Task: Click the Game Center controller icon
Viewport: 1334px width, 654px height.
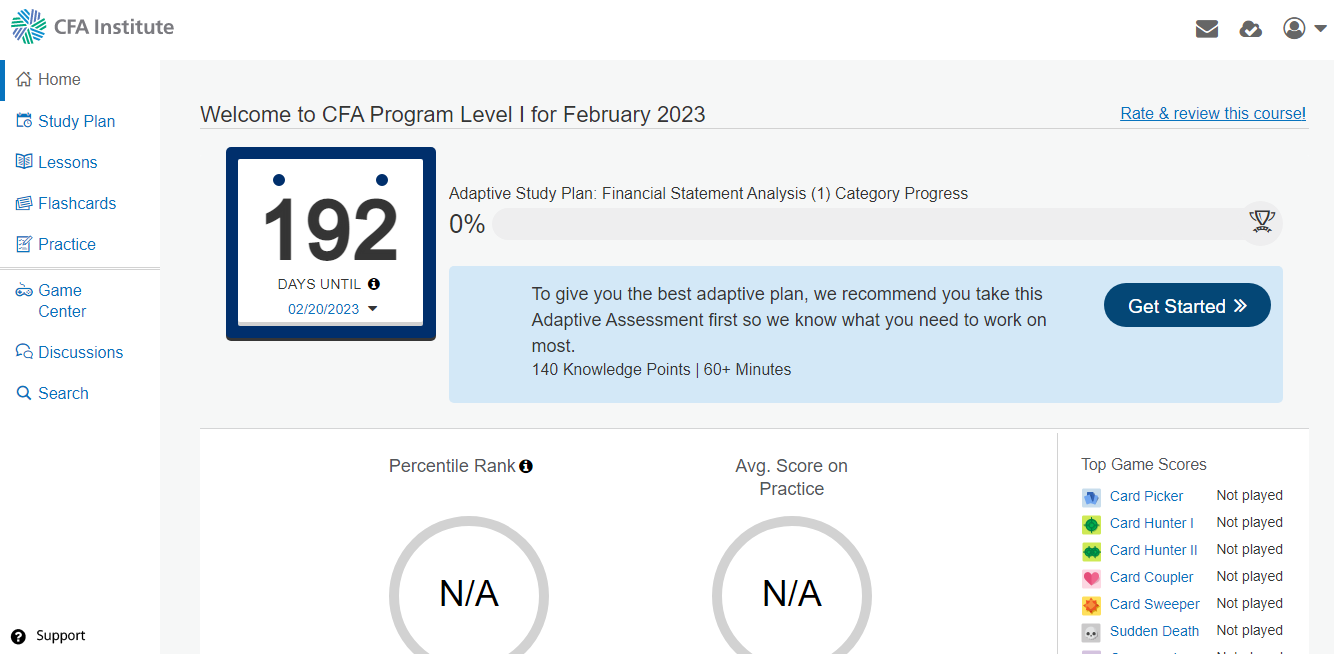Action: 24,291
